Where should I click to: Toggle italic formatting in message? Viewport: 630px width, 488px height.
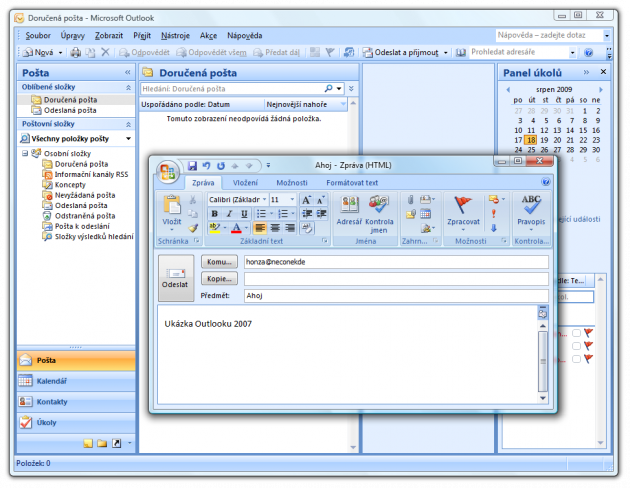(229, 213)
